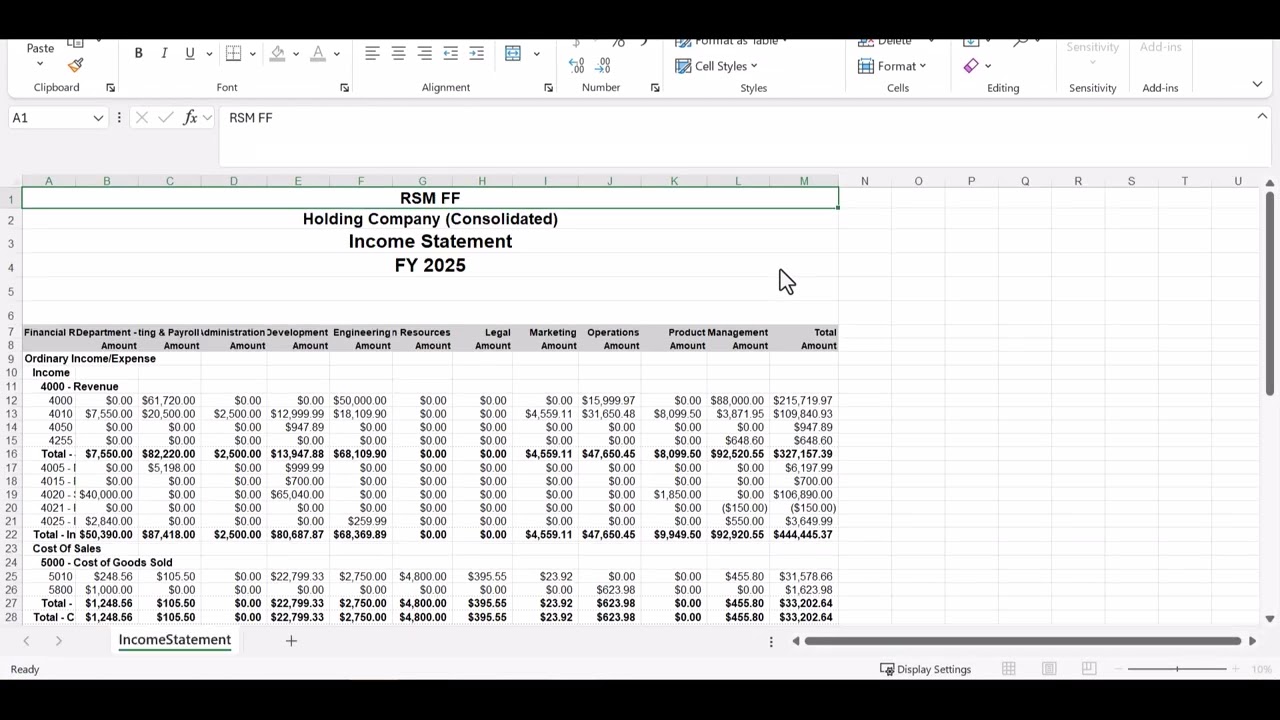Click the Font Color letter A
Image resolution: width=1280 pixels, height=720 pixels.
(318, 53)
